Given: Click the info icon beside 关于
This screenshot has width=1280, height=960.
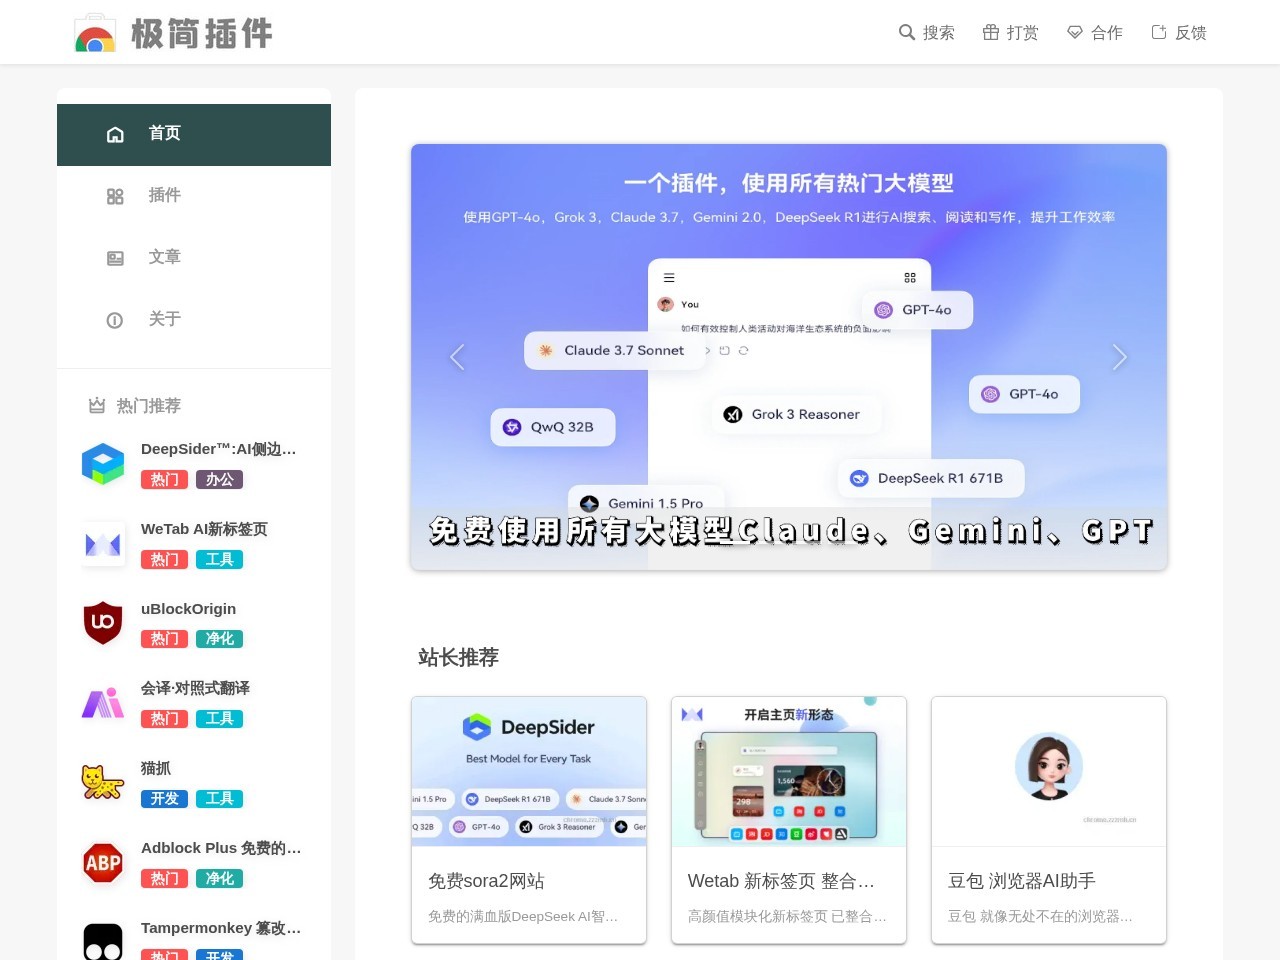Looking at the screenshot, I should (x=115, y=320).
